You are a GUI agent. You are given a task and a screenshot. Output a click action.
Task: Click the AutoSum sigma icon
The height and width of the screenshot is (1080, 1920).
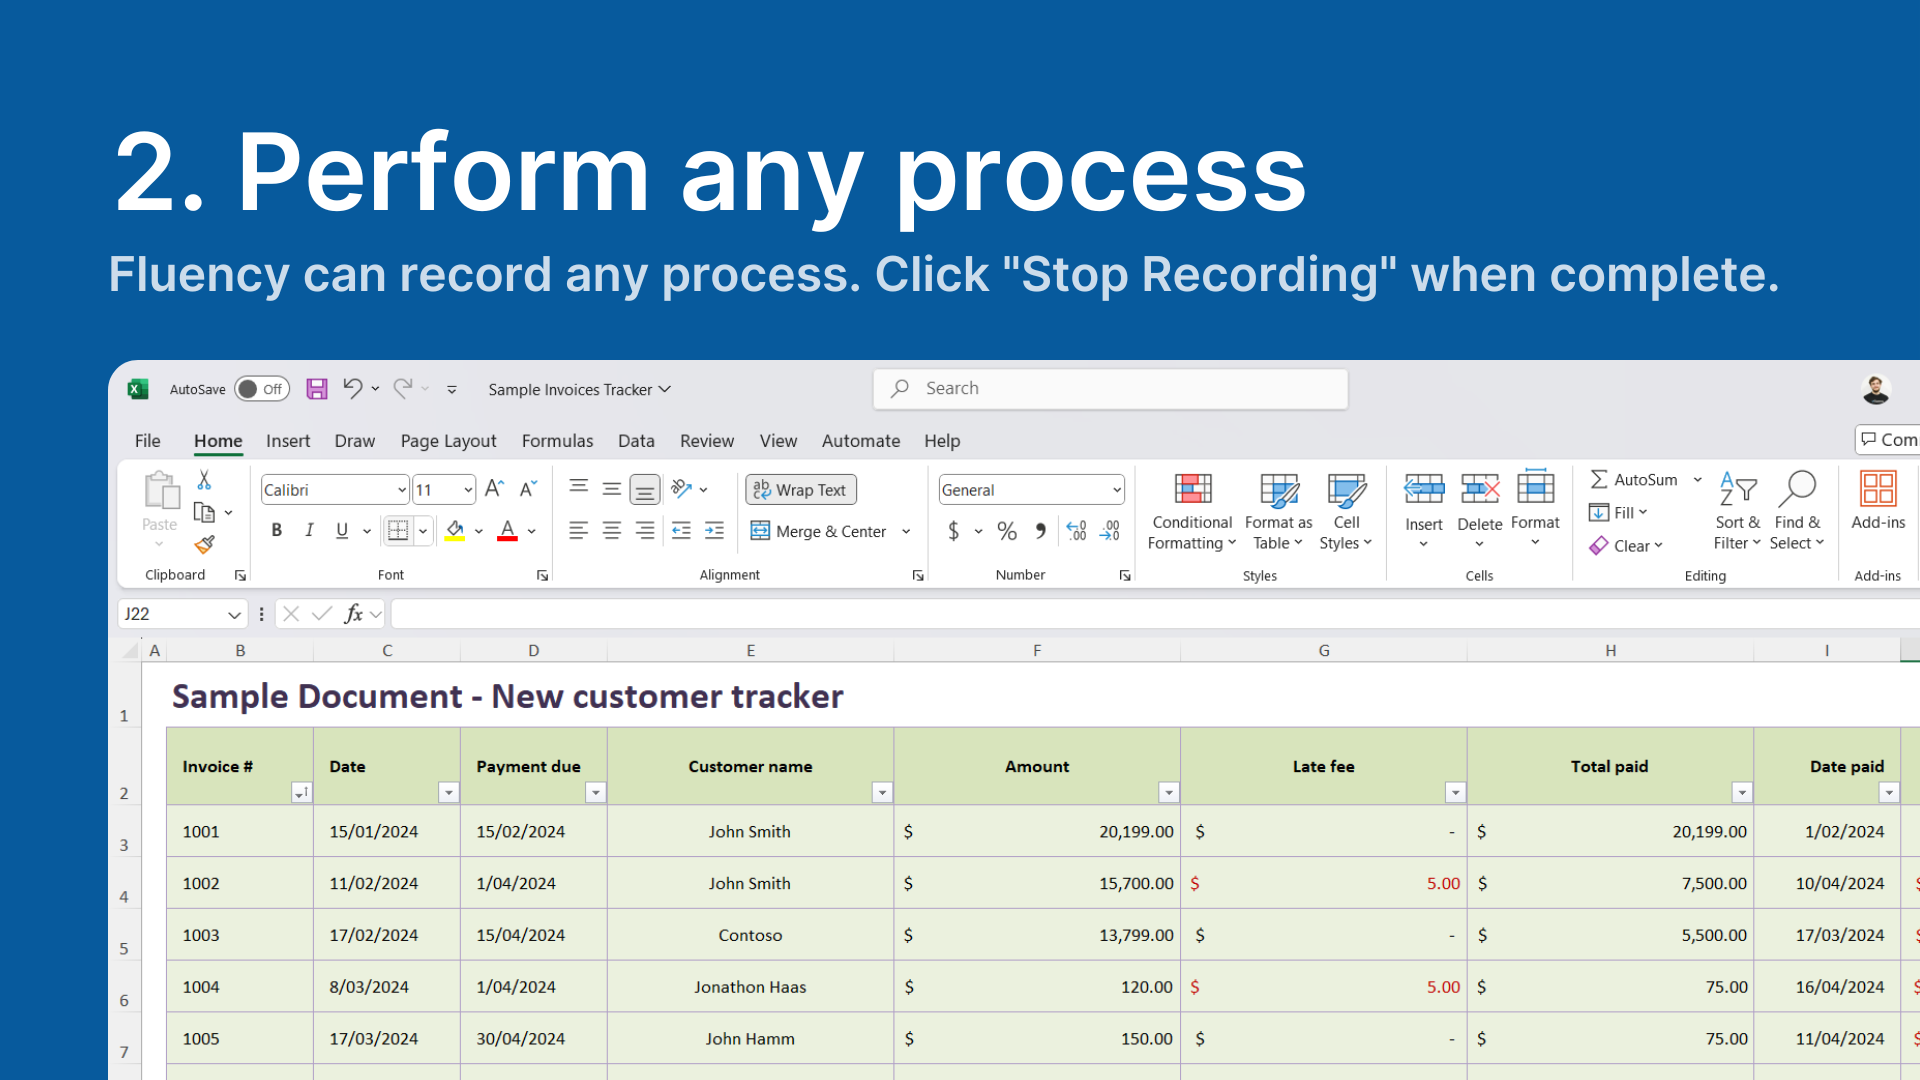point(1599,480)
